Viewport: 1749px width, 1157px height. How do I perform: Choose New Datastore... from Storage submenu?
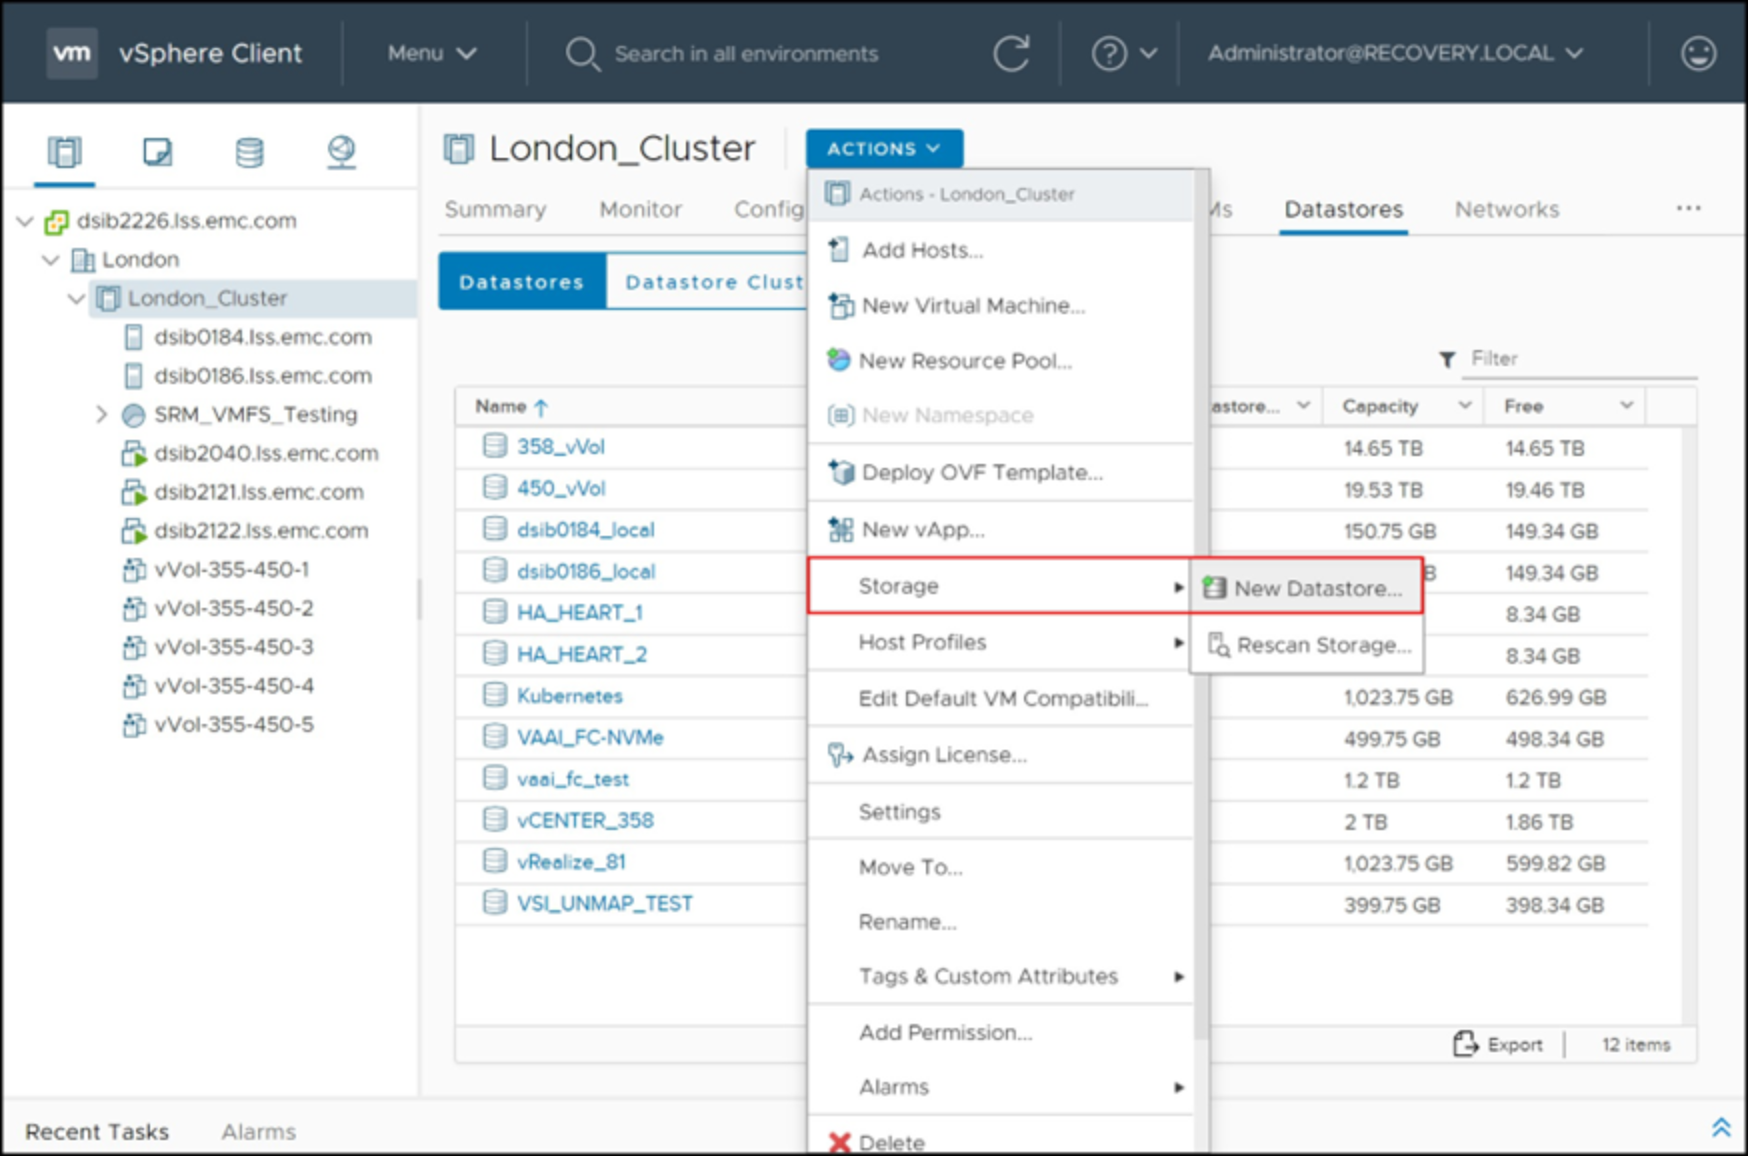1306,588
